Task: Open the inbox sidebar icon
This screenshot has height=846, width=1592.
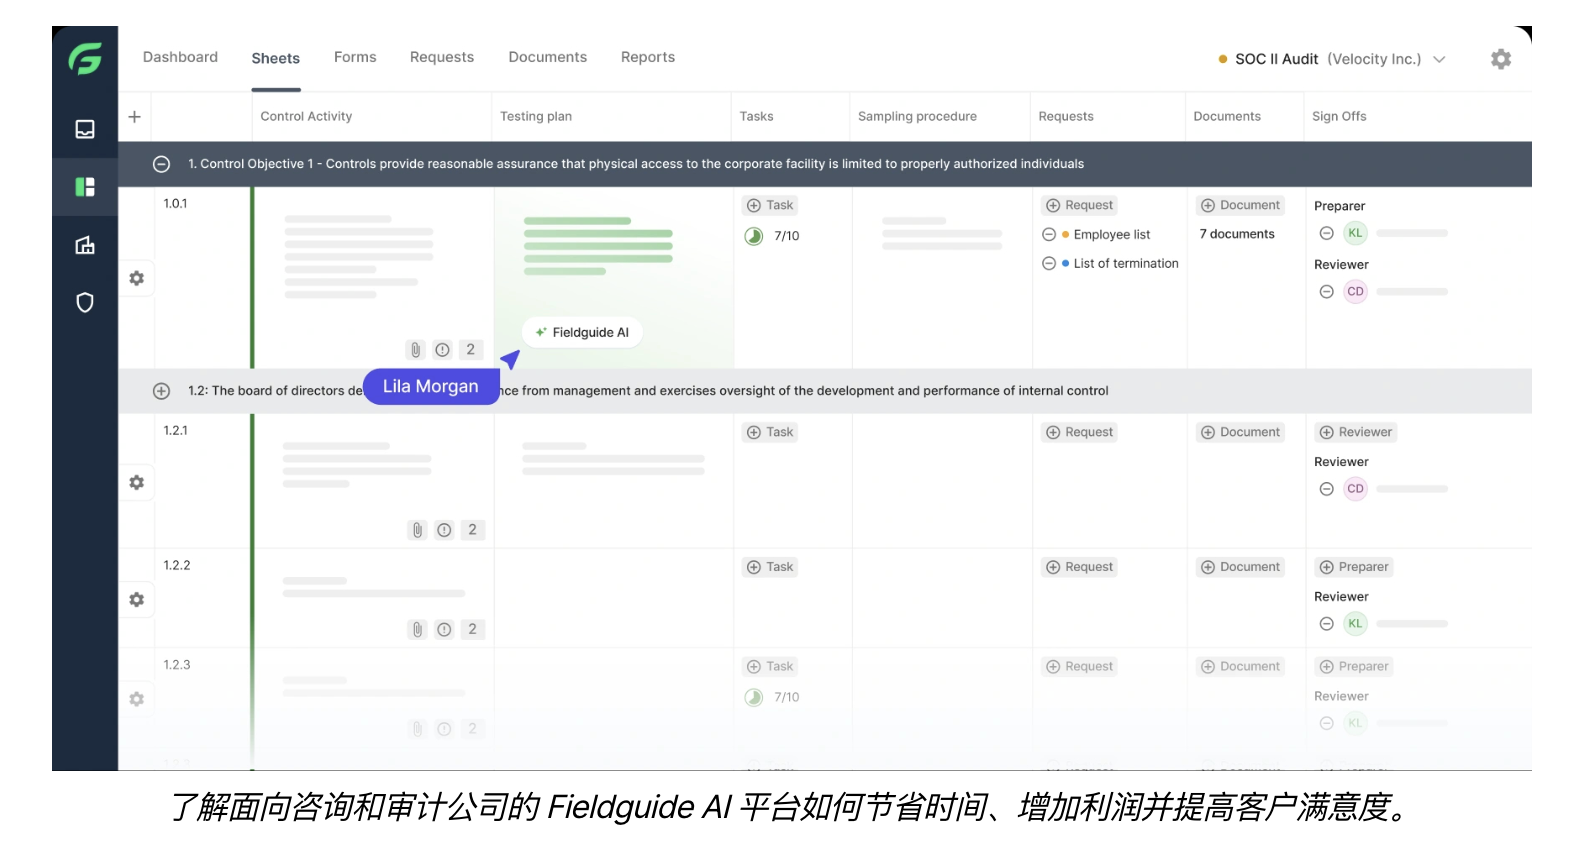Action: 85,129
